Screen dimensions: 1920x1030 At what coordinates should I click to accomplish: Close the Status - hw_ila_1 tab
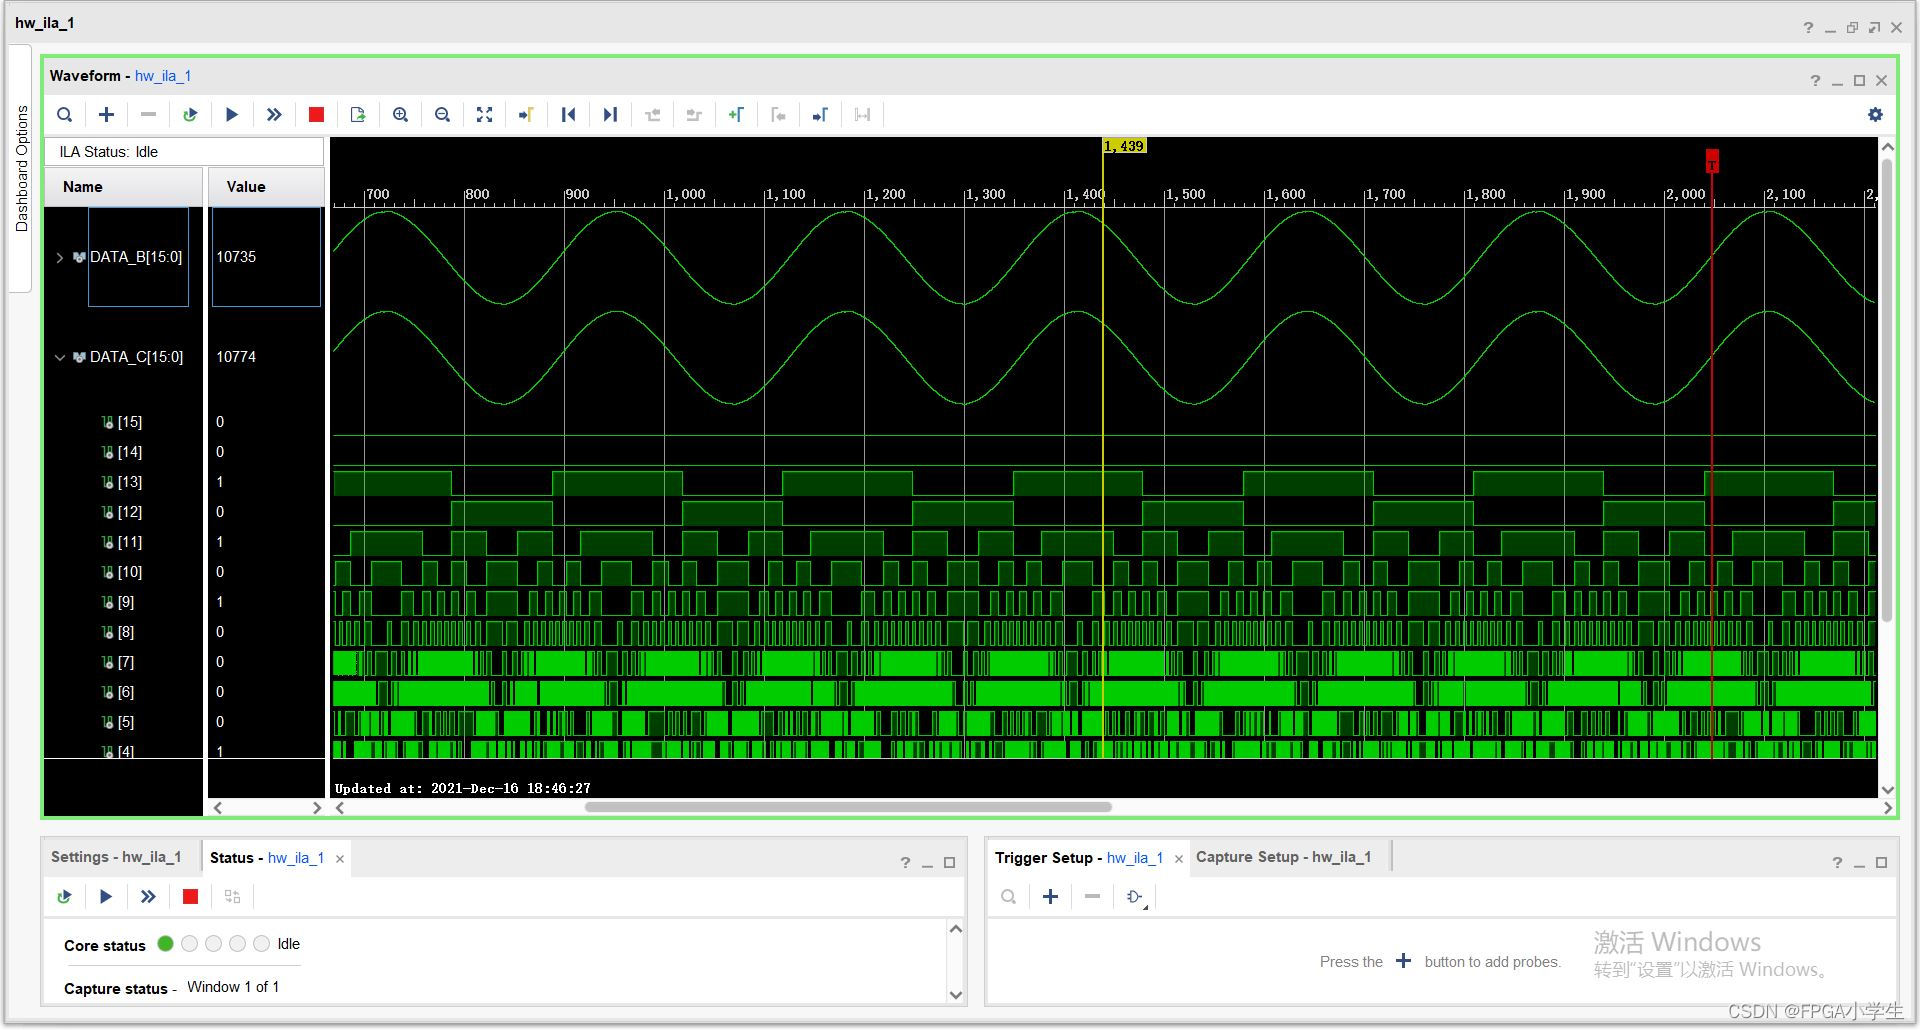(x=340, y=859)
